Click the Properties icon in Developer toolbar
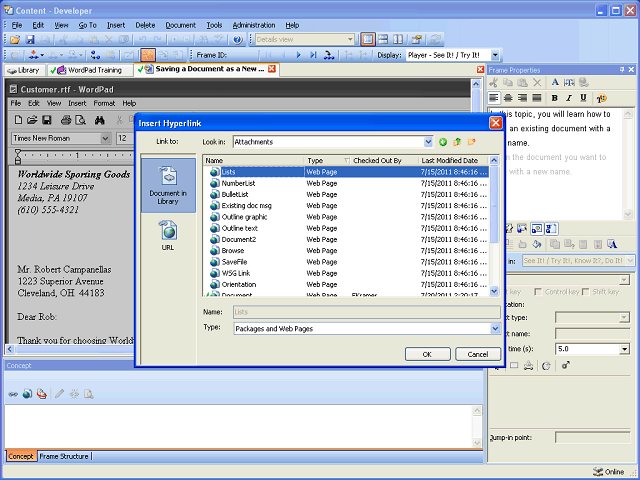This screenshot has height=480, width=640. (417, 40)
